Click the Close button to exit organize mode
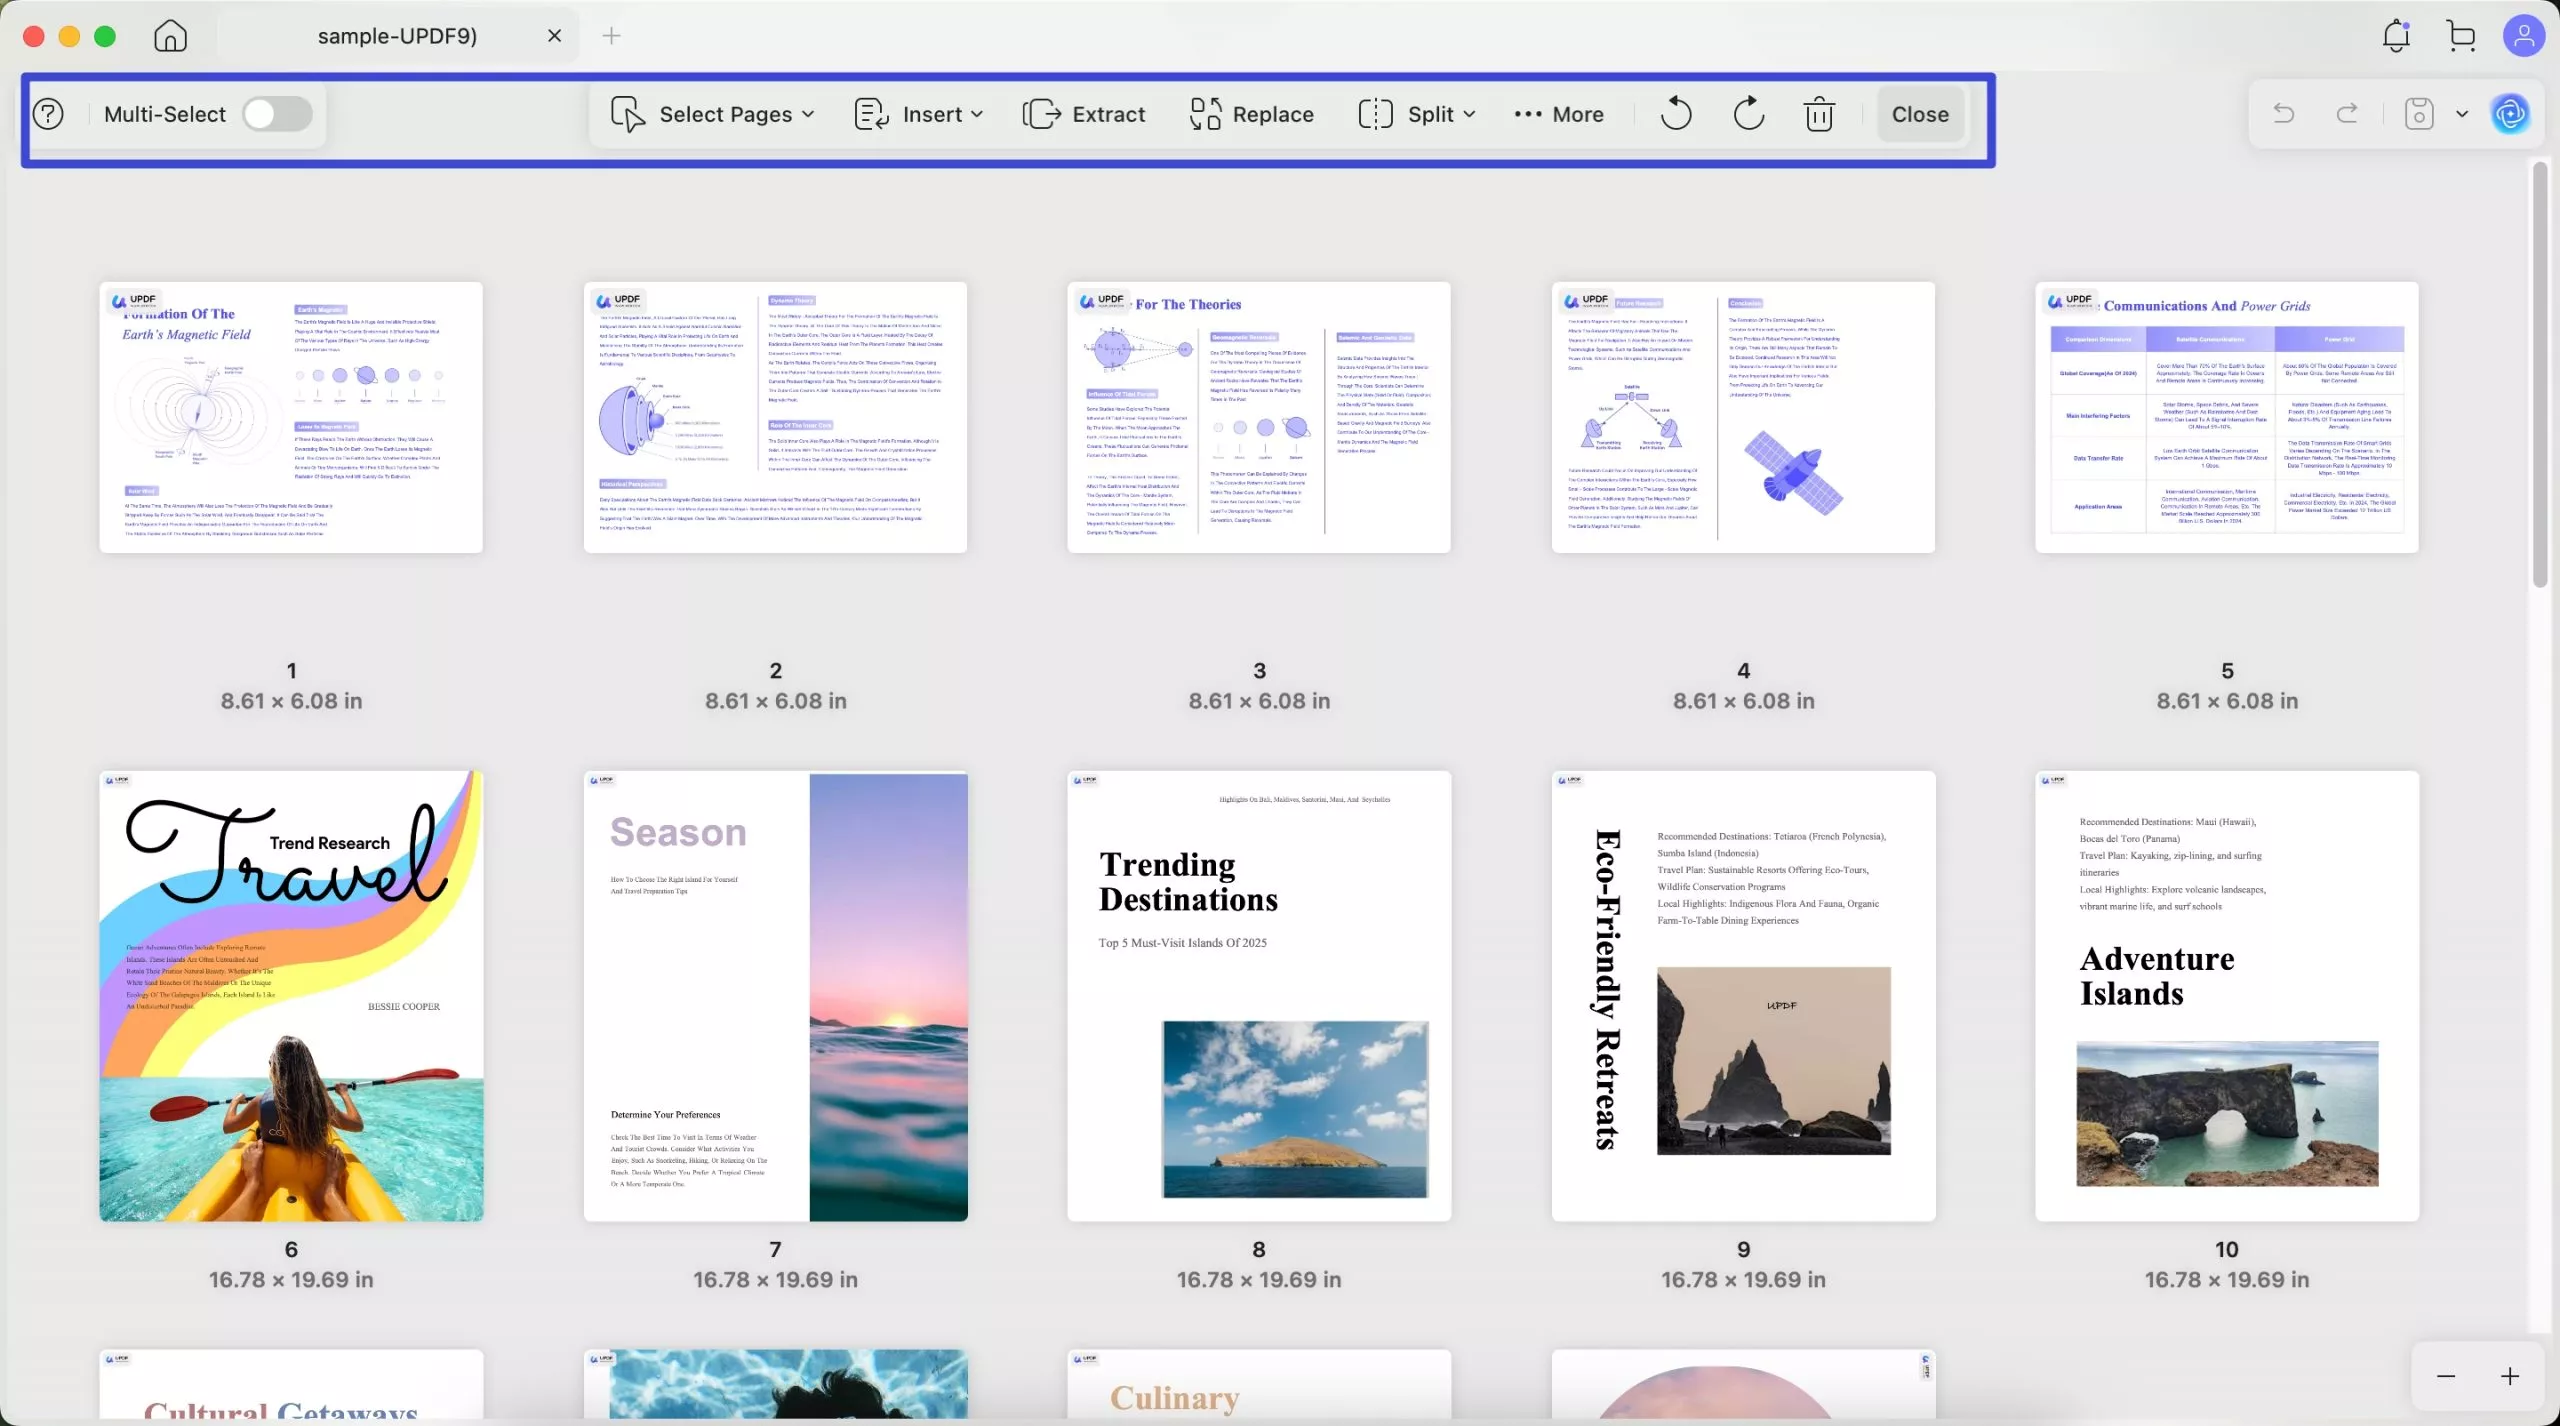 (x=1918, y=114)
